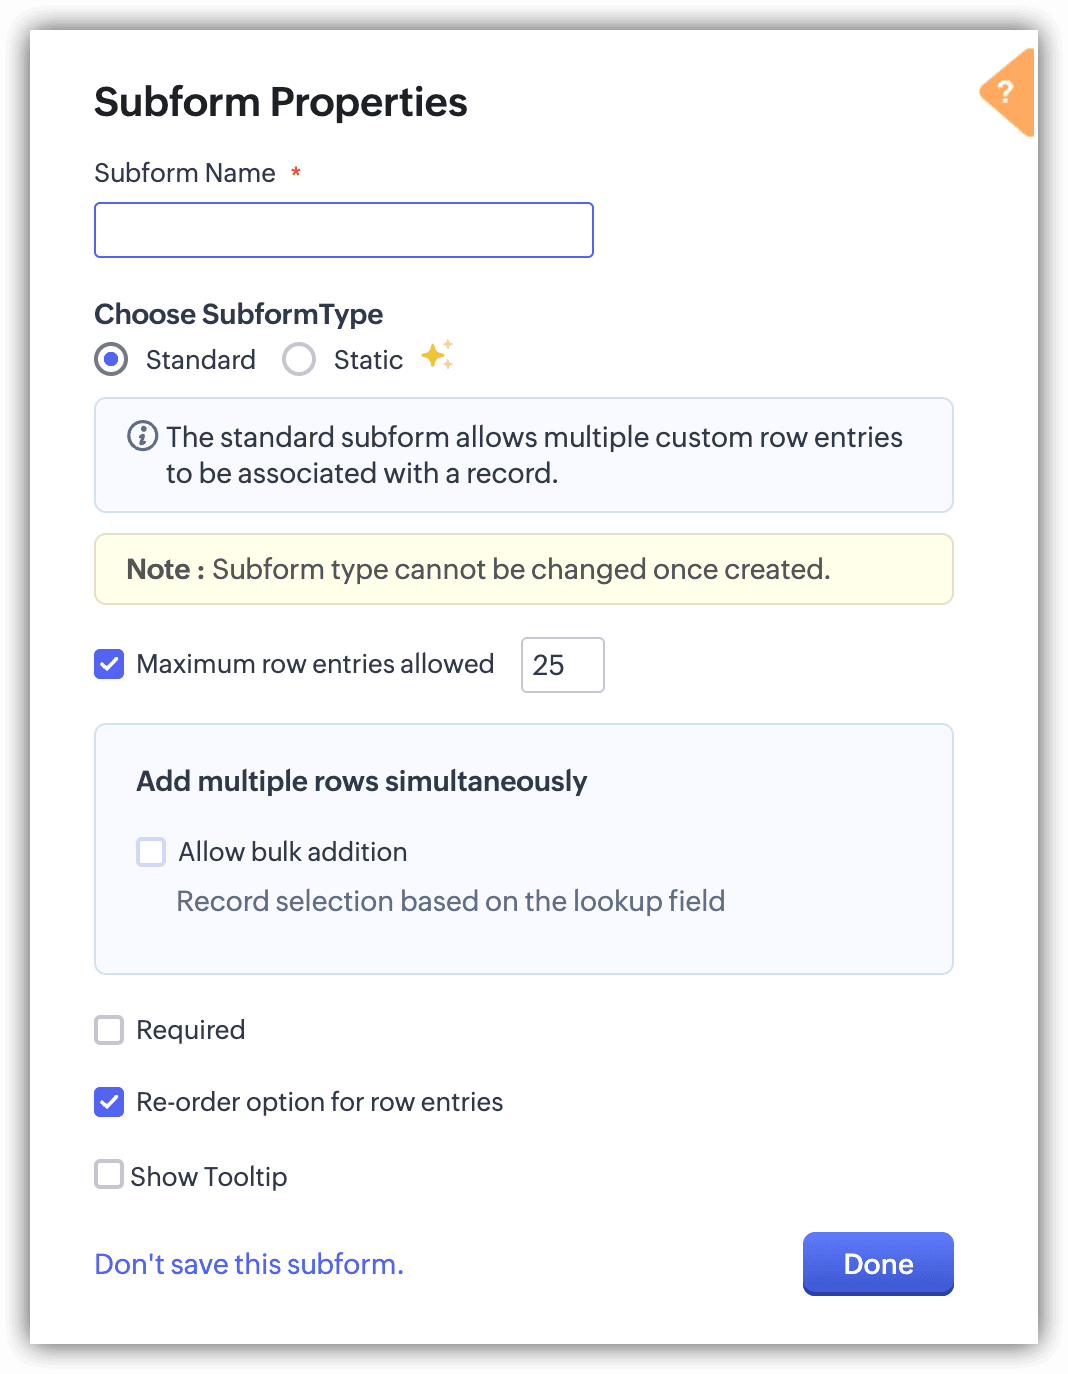The height and width of the screenshot is (1374, 1068).
Task: Click the orange help question mark icon
Action: point(1007,92)
